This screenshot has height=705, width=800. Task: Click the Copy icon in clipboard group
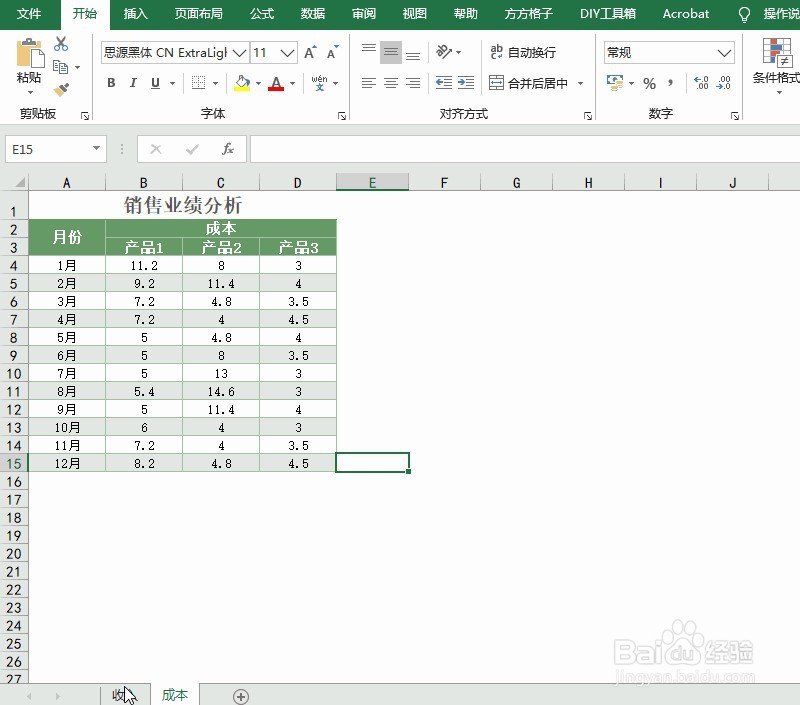coord(60,67)
